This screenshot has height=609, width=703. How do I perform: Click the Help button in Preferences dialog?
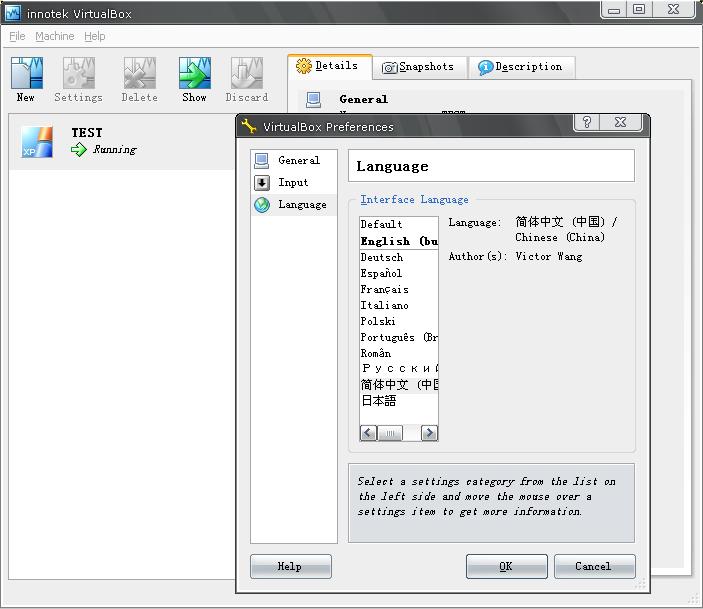coord(291,566)
